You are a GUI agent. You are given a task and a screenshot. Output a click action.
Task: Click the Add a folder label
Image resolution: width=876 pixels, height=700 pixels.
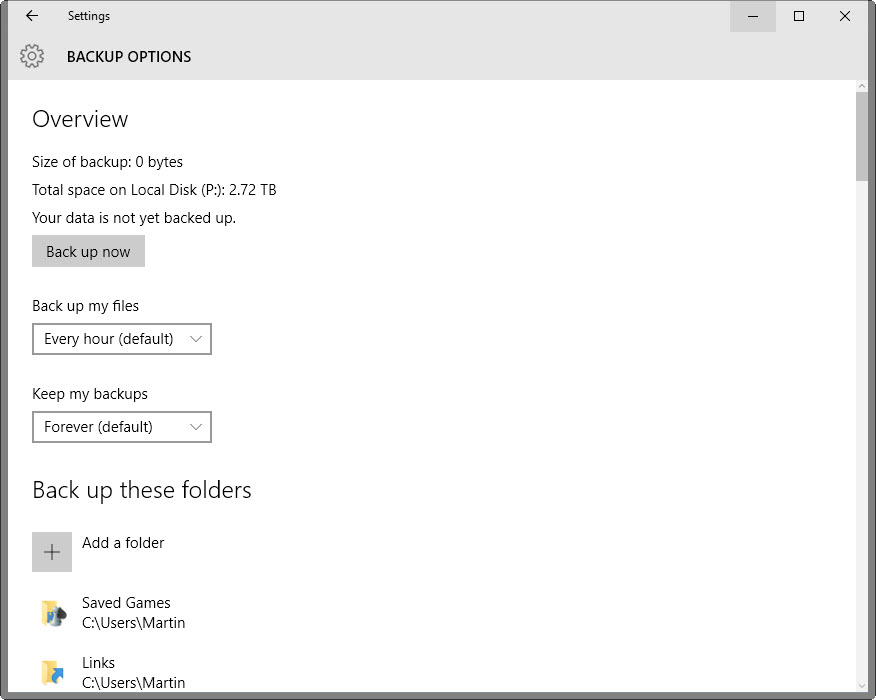click(123, 543)
